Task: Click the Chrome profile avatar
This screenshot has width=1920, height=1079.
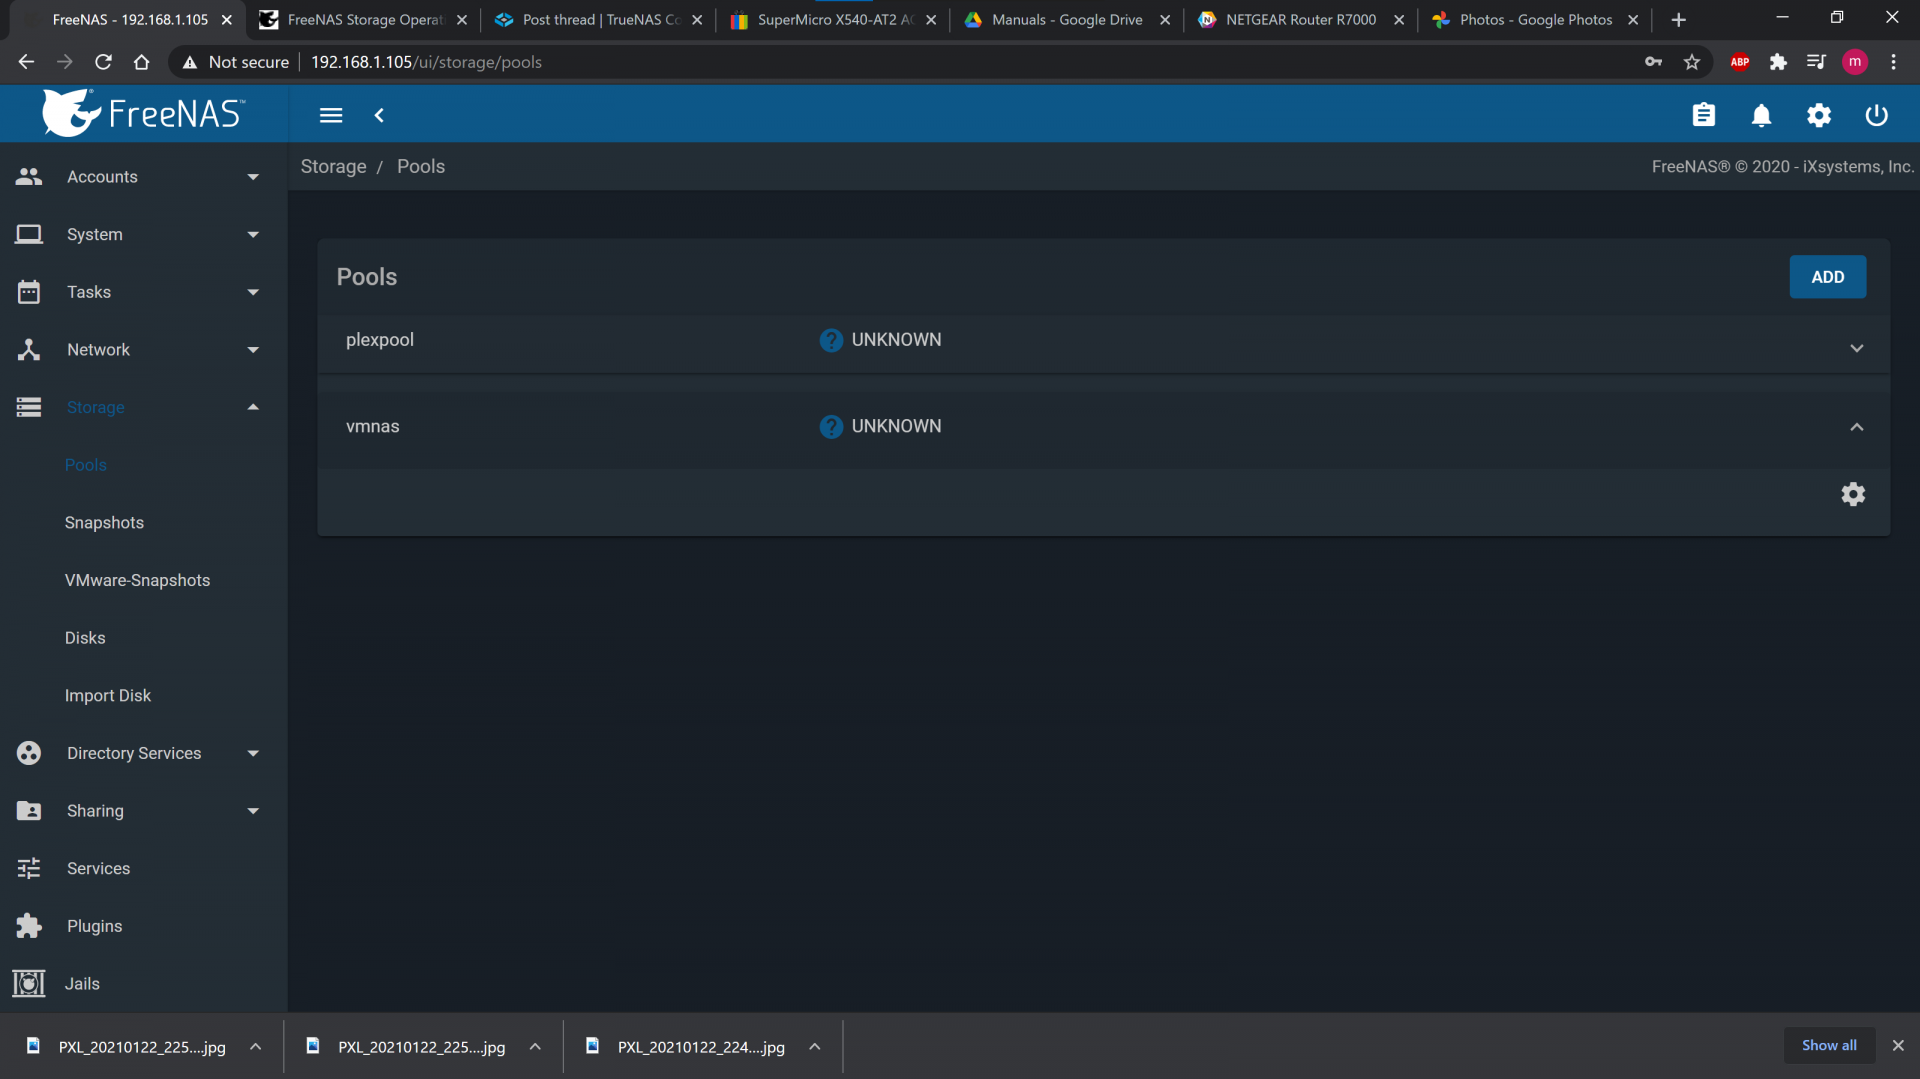Action: pos(1855,62)
